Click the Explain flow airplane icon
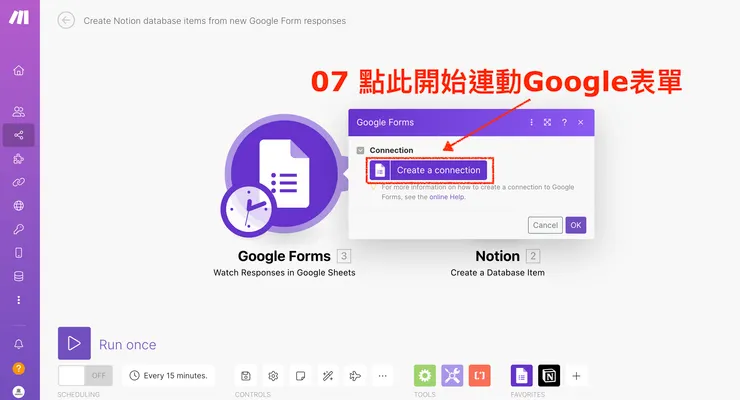The image size is (740, 400). pyautogui.click(x=355, y=376)
